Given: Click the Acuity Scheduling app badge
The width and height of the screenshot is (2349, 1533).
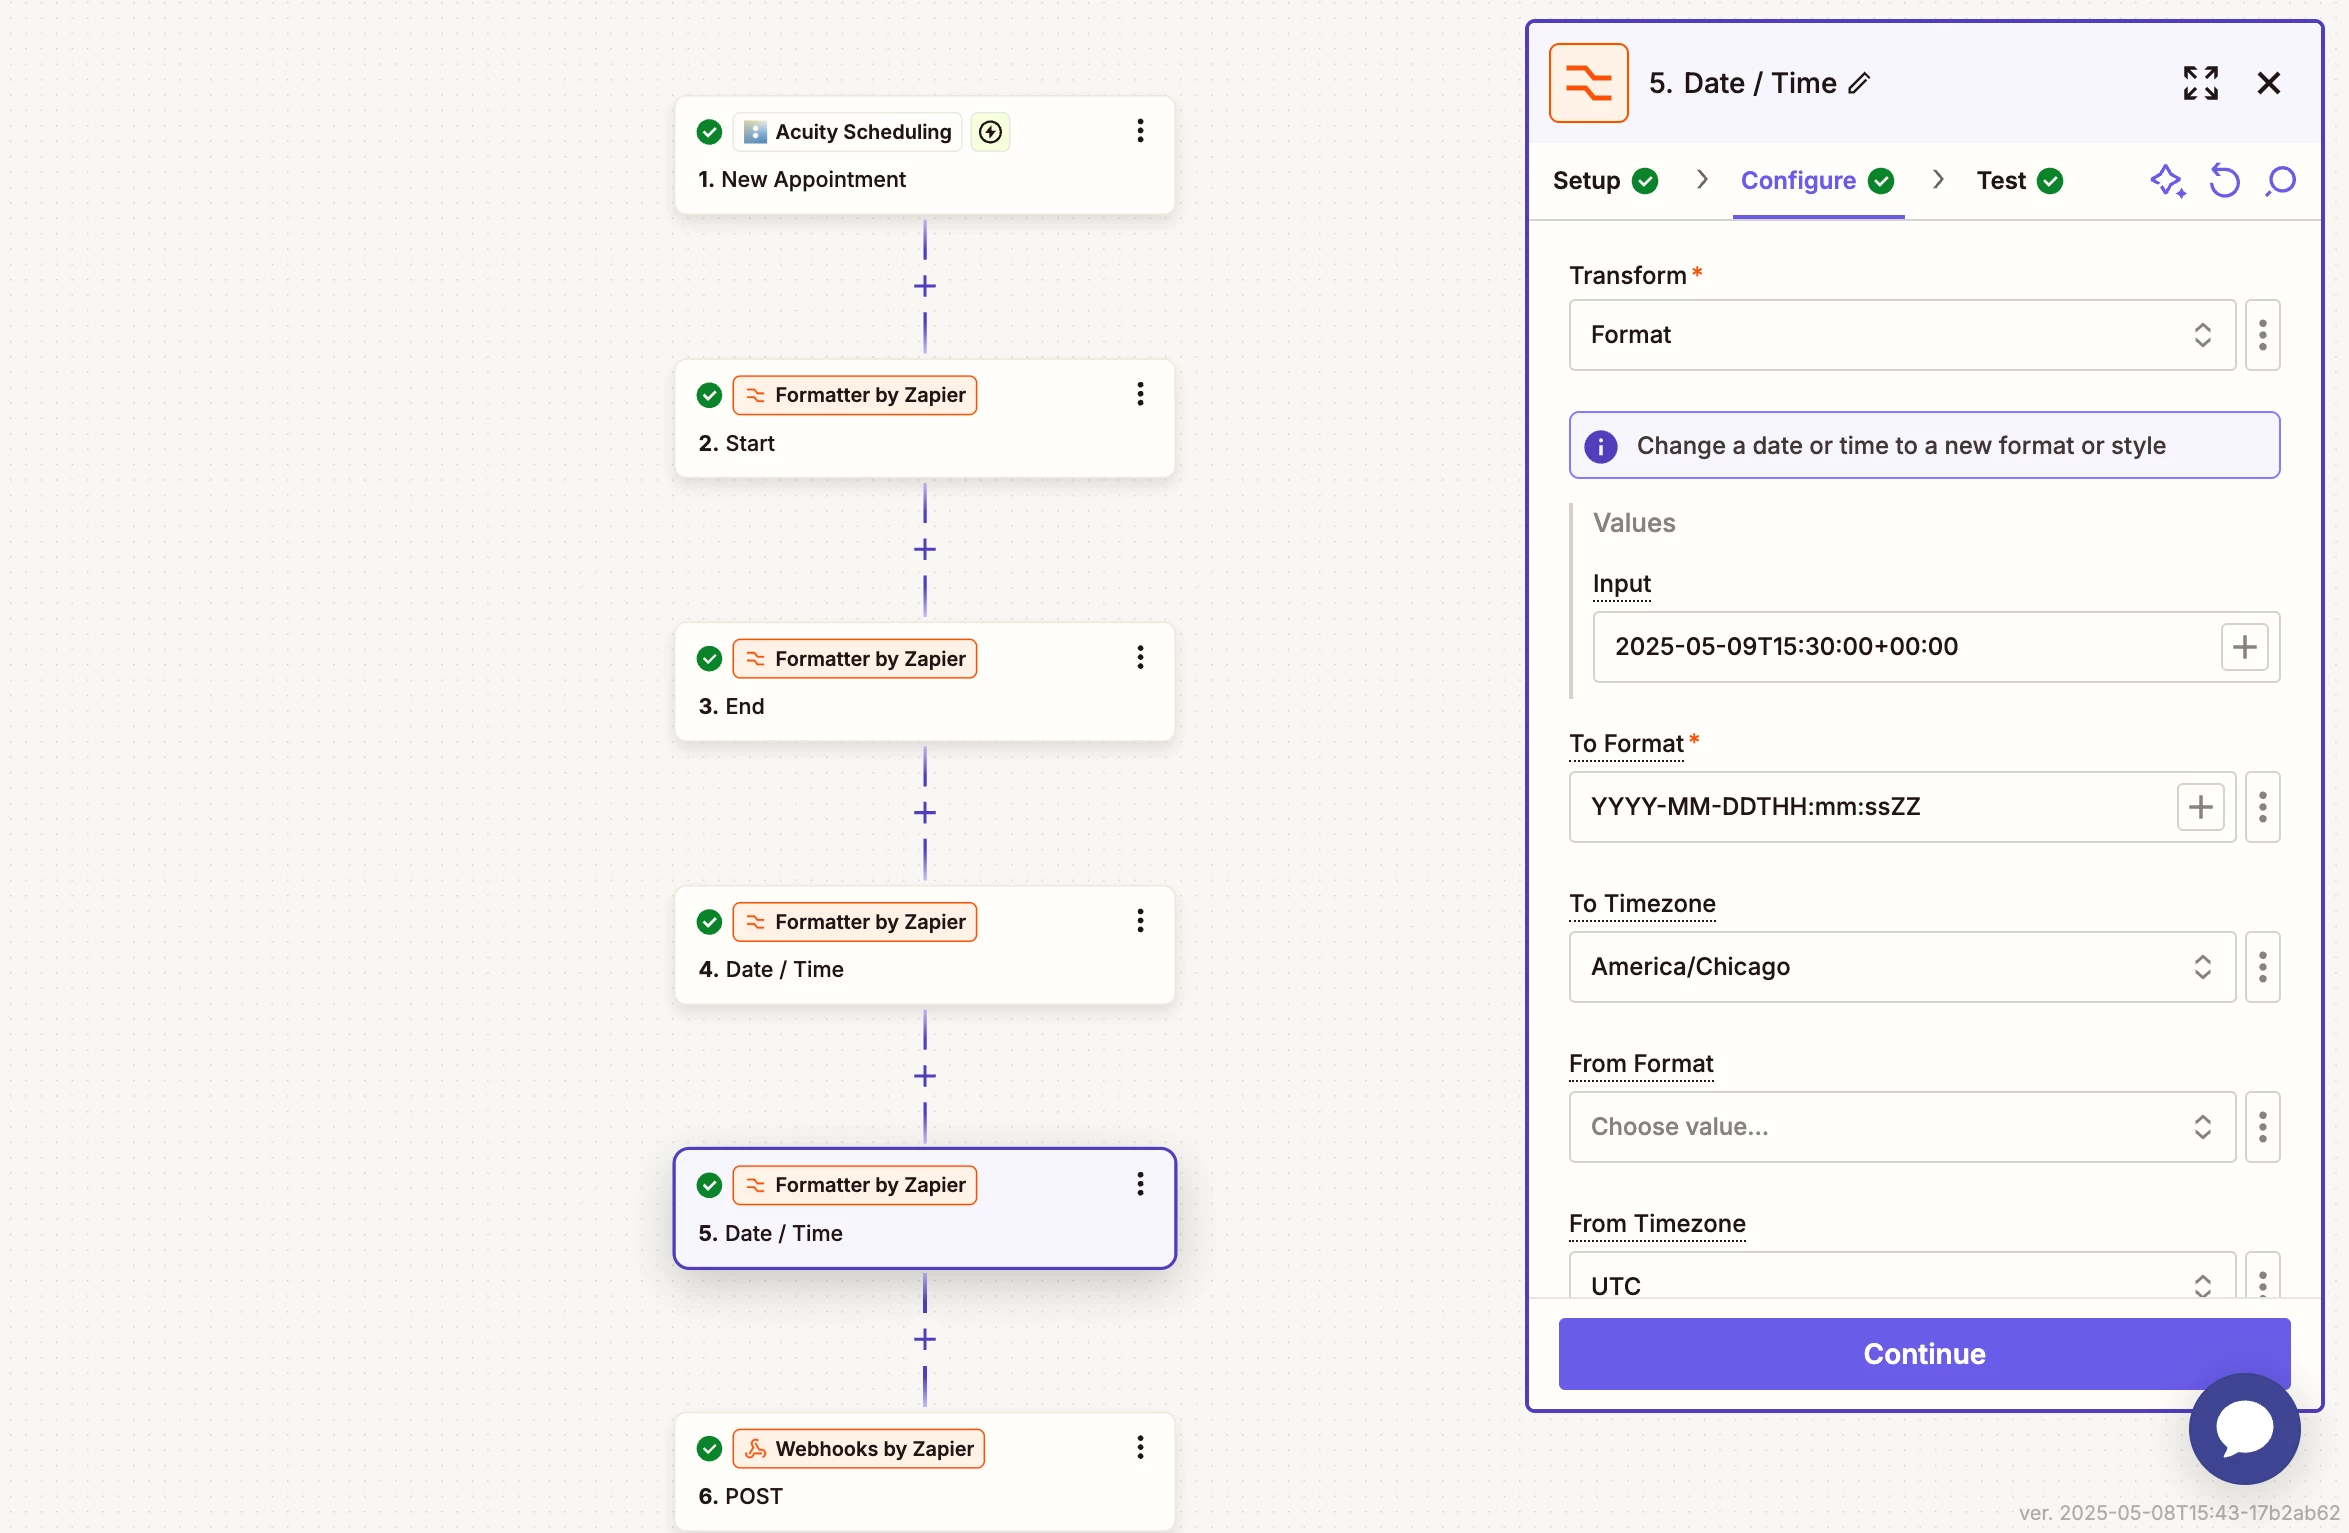Looking at the screenshot, I should point(848,131).
